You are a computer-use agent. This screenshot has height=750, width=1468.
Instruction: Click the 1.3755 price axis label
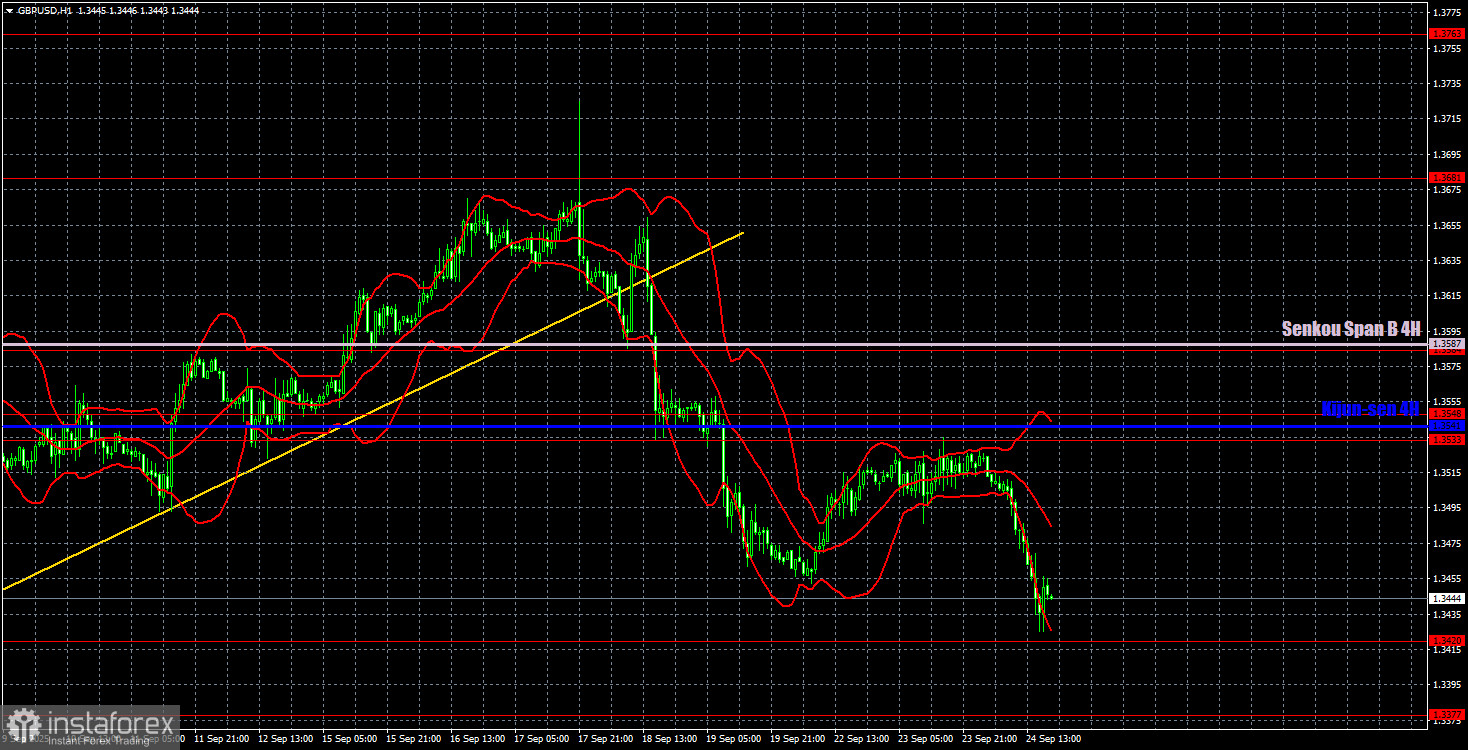[x=1448, y=48]
